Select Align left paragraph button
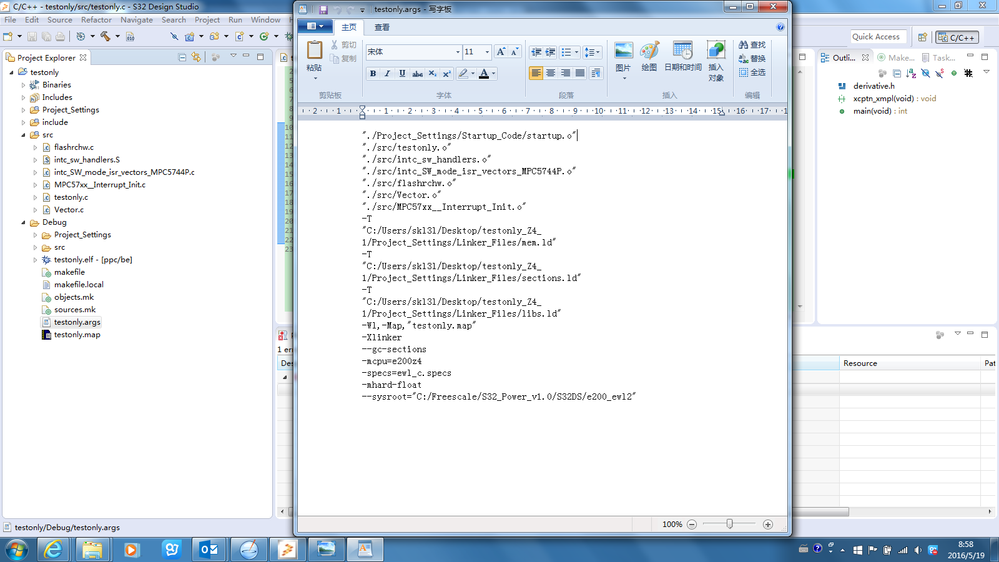This screenshot has height=562, width=999. coord(536,73)
